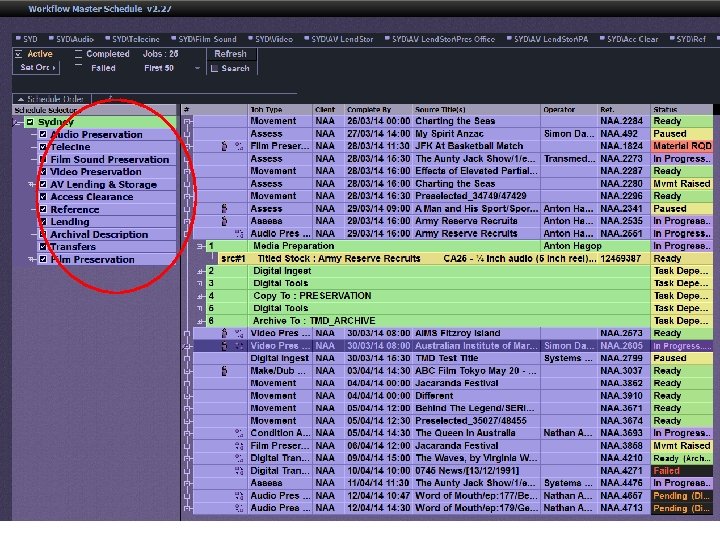Click padlock icon on Australian Institute of Mar row

coord(224,345)
